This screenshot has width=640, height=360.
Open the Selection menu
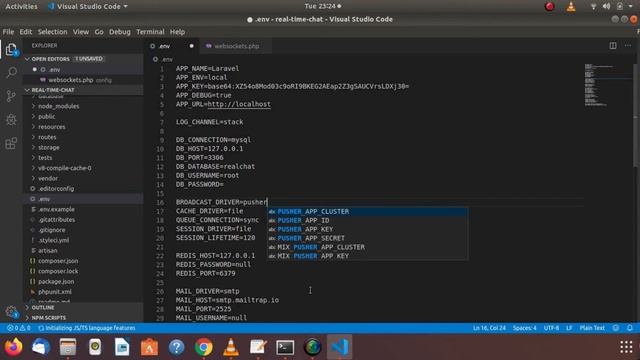[52, 32]
